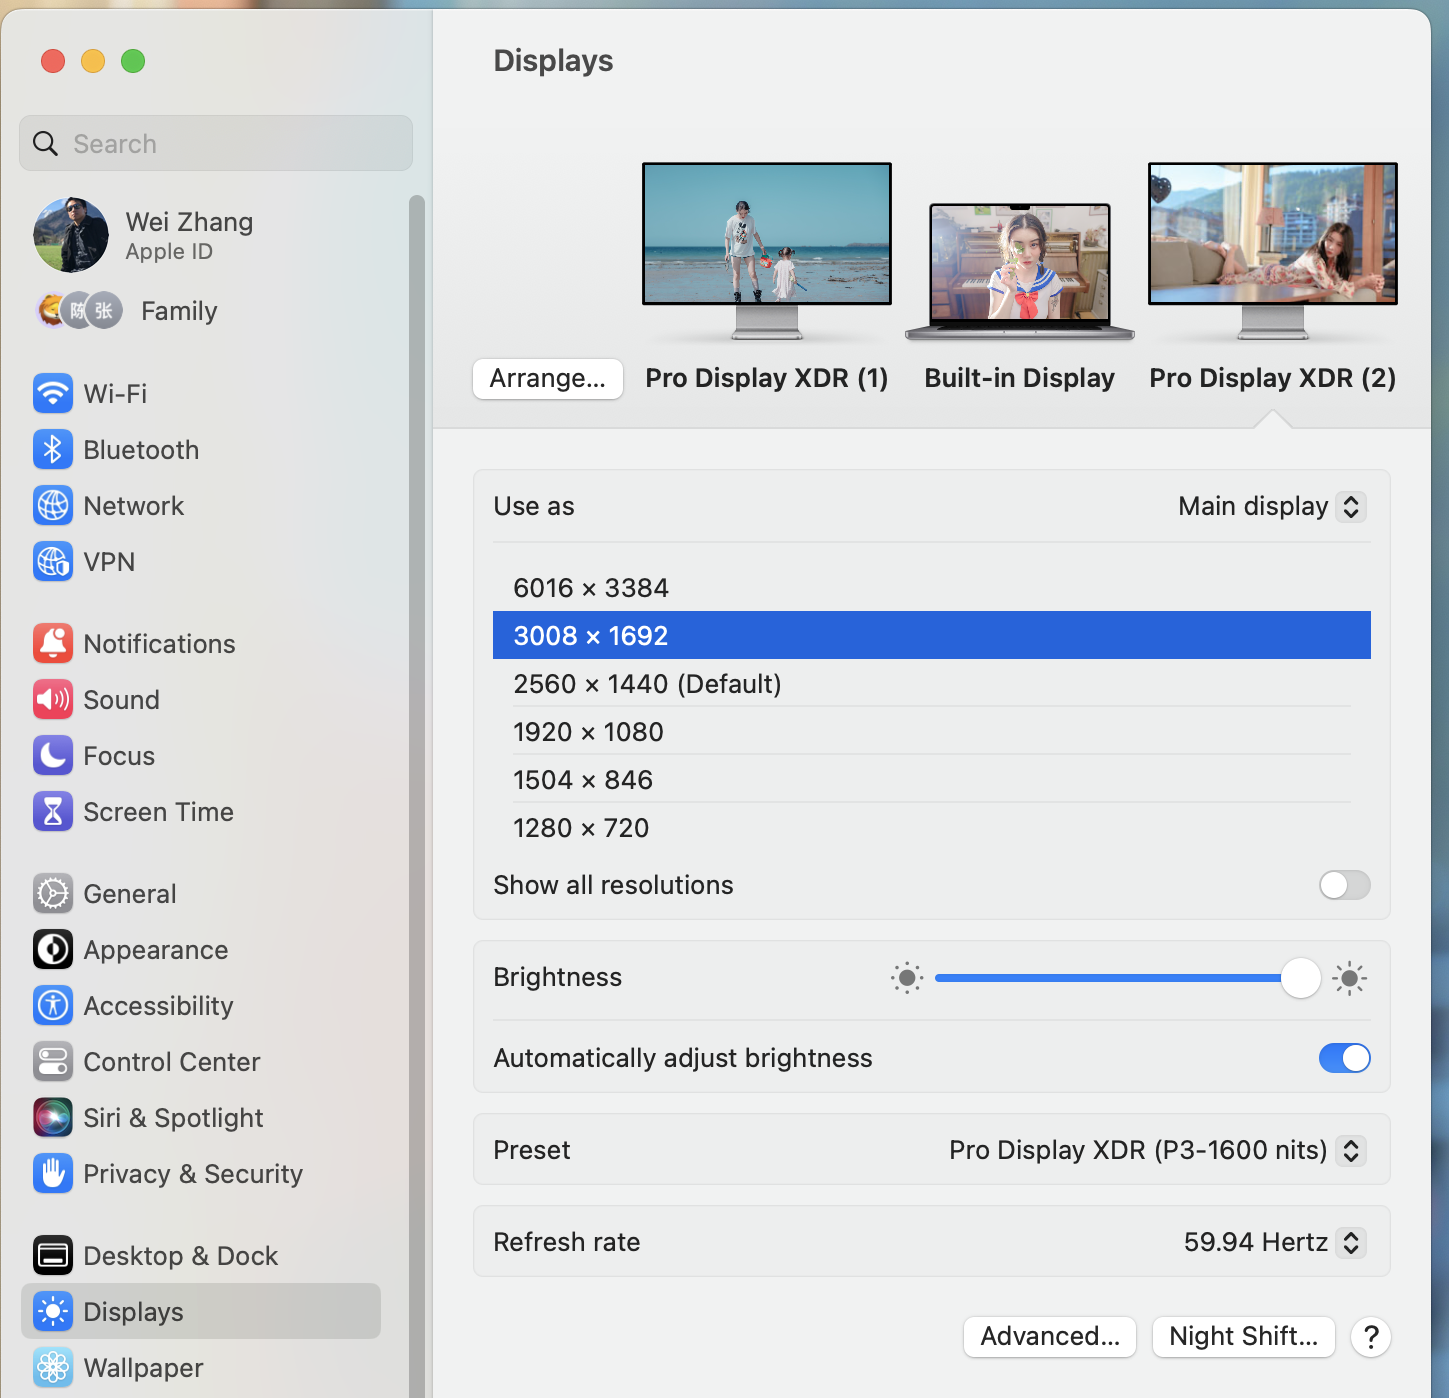Select 1280 × 720 resolution

[x=932, y=828]
